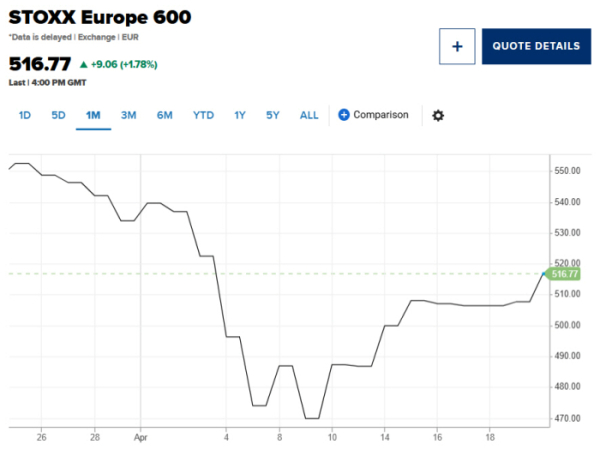The height and width of the screenshot is (450, 600).
Task: Open the chart settings gear icon
Action: (x=438, y=115)
